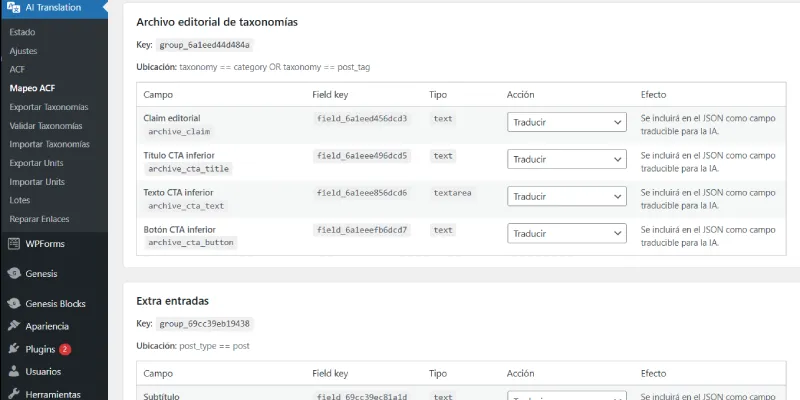Click the Genesis sidebar icon

pyautogui.click(x=14, y=273)
